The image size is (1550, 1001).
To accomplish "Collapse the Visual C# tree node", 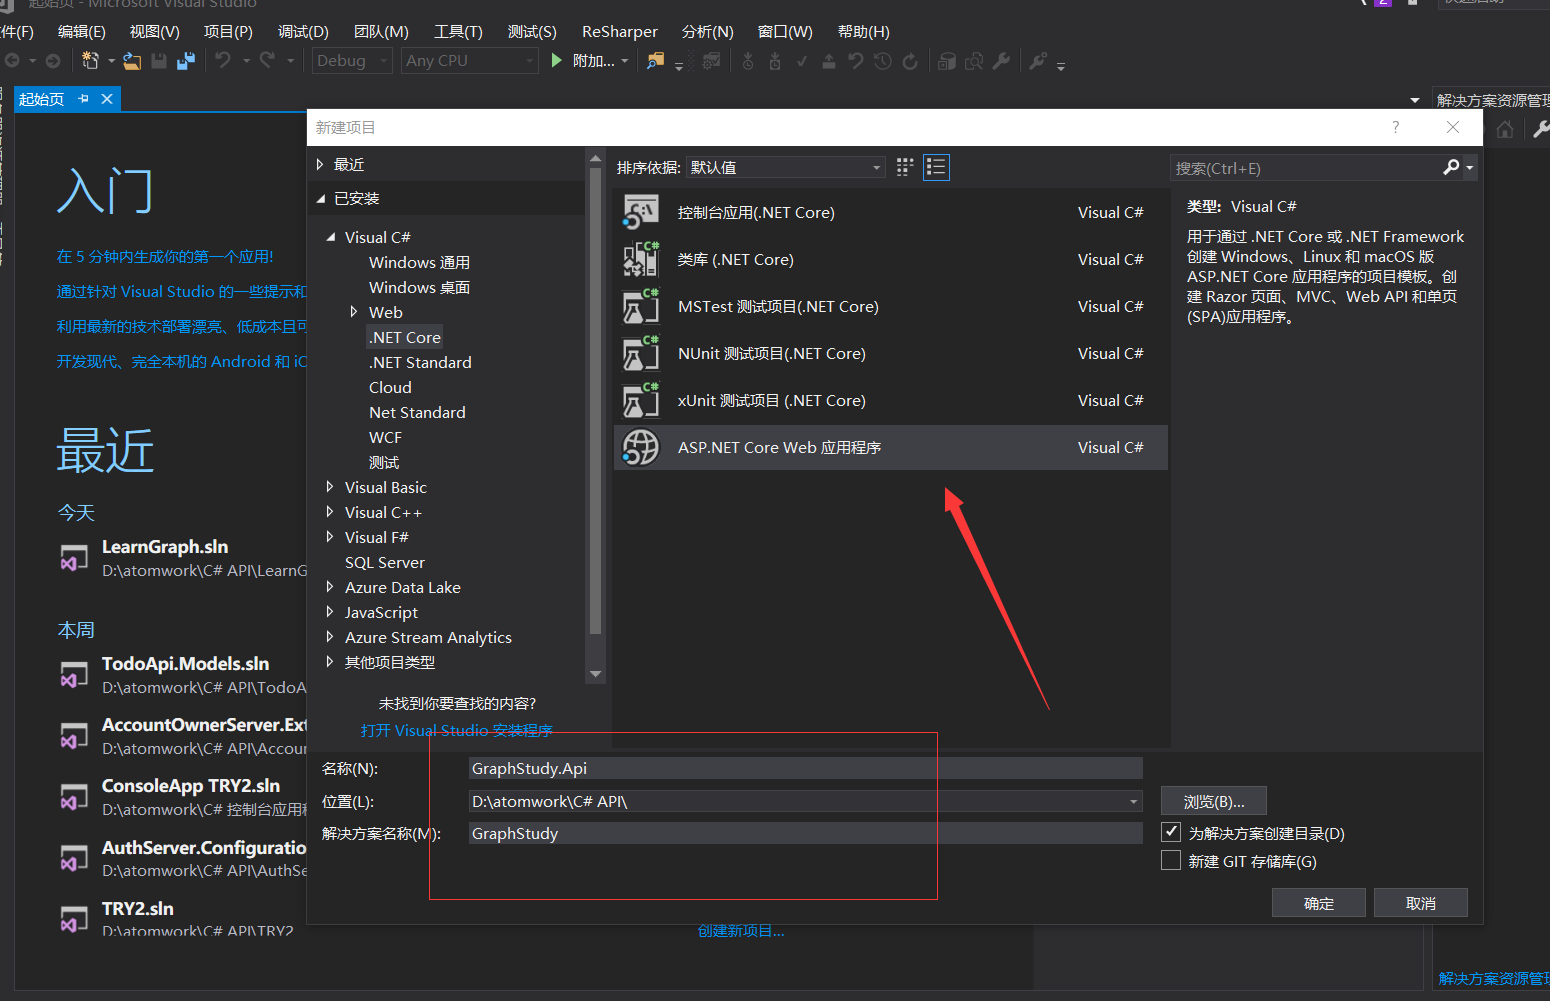I will [331, 237].
